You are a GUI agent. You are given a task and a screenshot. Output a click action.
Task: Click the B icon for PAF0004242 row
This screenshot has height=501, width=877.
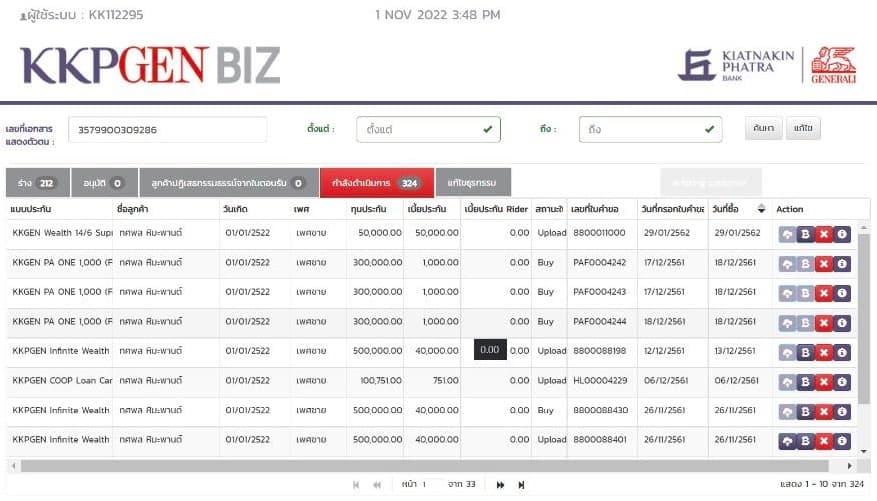[x=806, y=263]
